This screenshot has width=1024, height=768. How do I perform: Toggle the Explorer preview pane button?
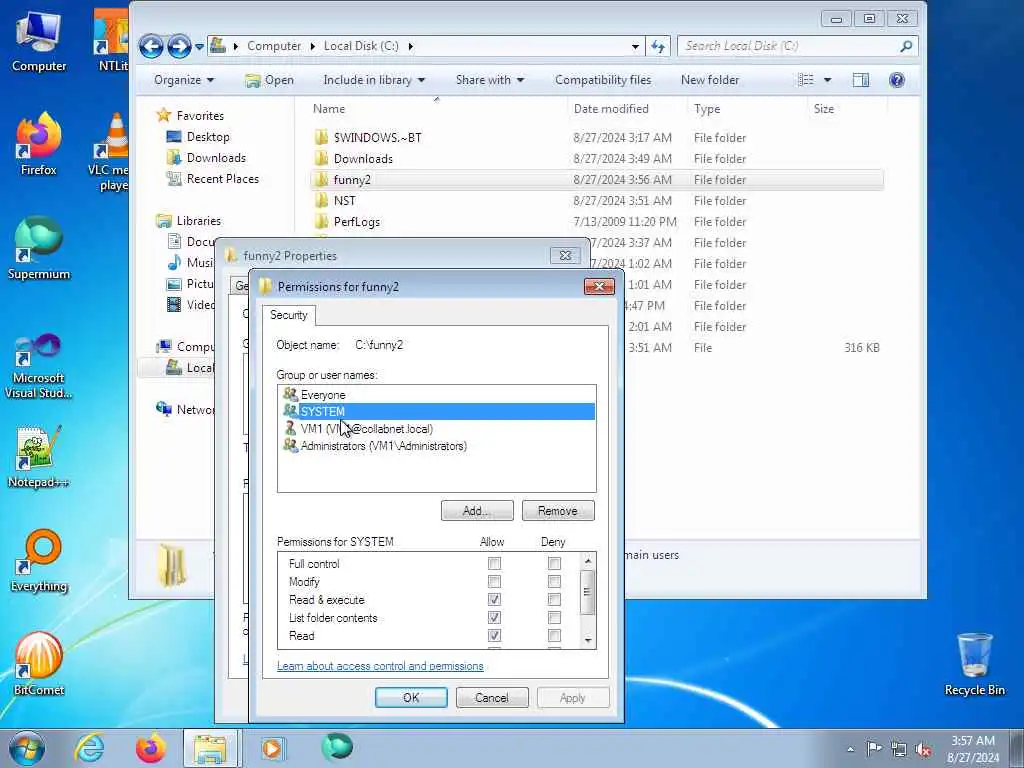point(861,80)
